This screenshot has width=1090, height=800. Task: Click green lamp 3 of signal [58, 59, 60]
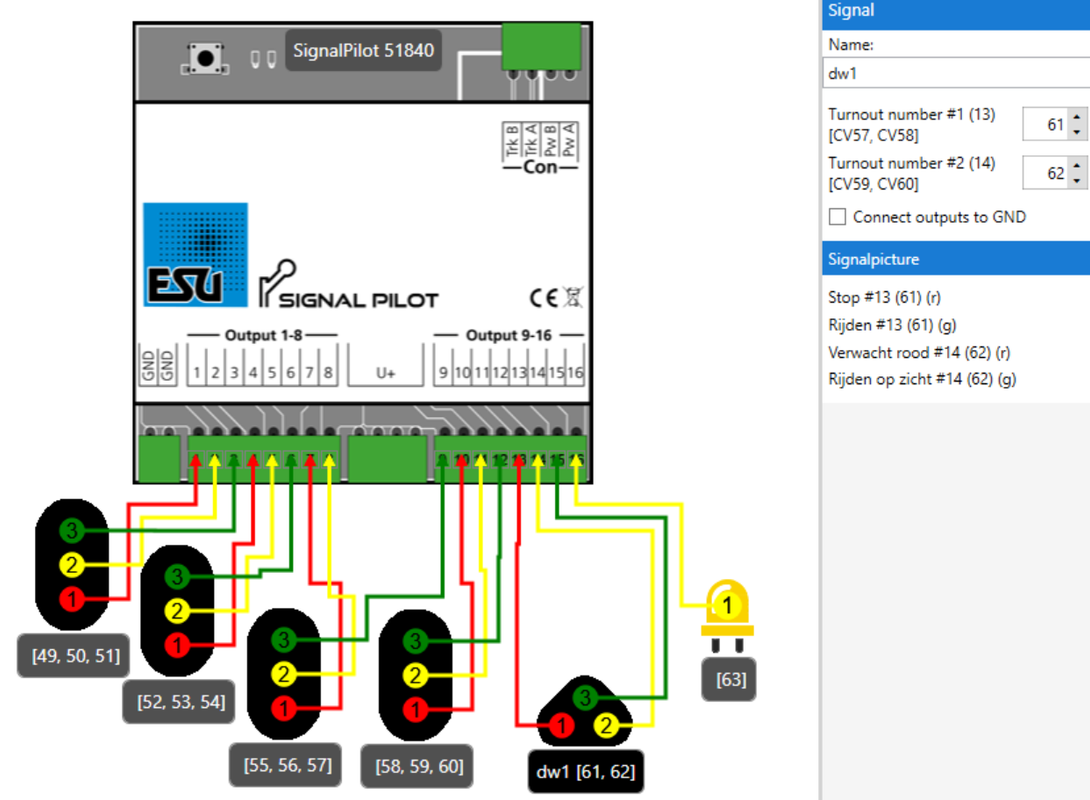click(415, 641)
